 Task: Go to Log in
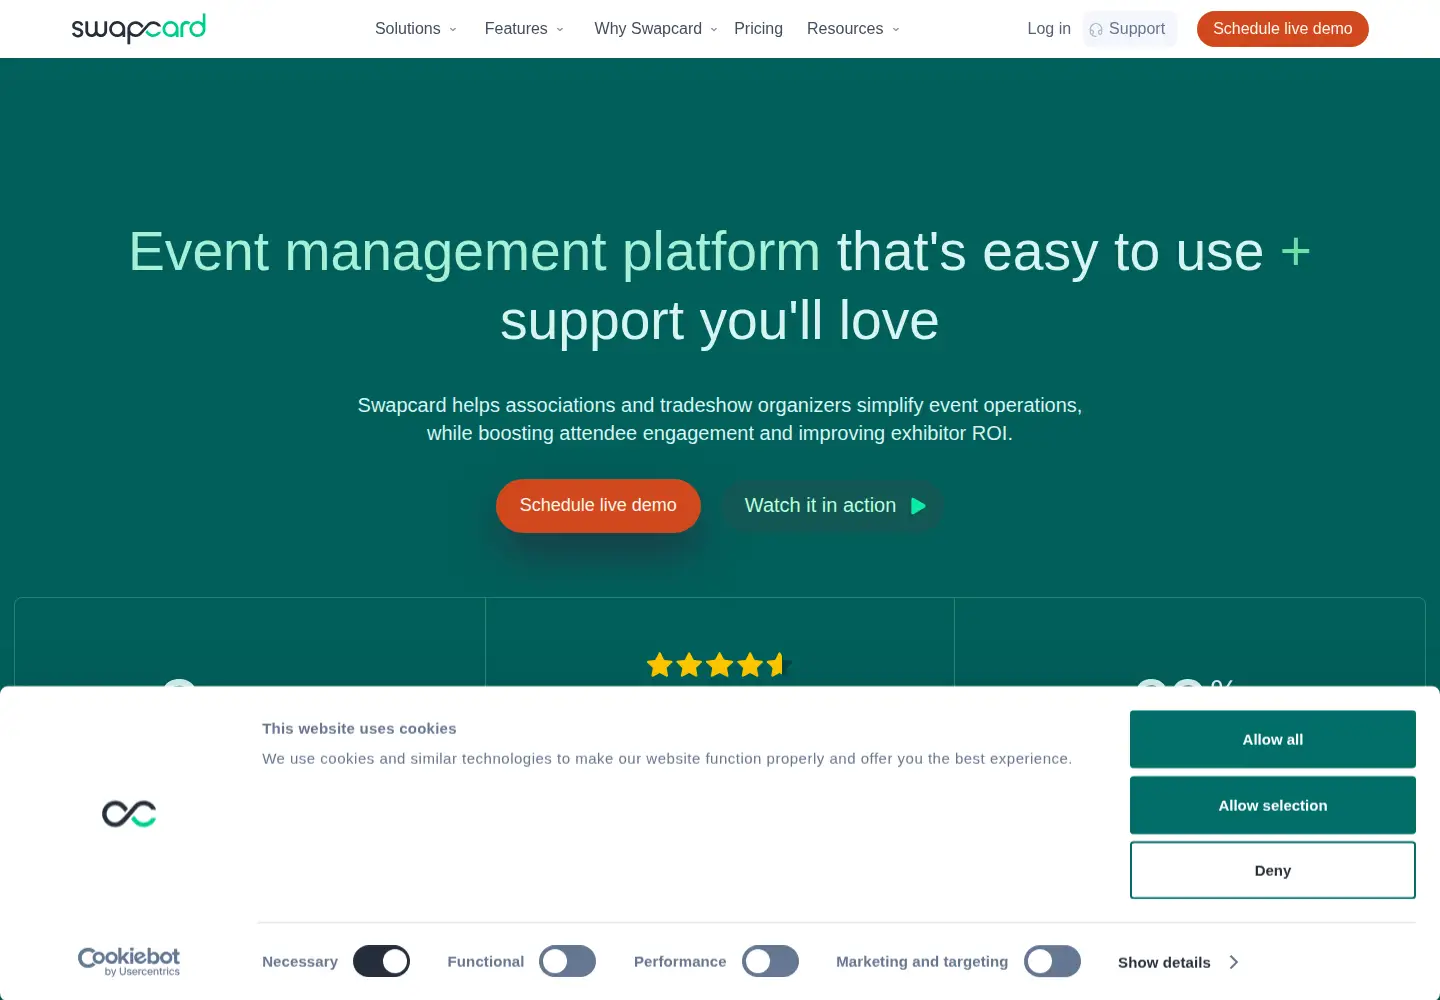point(1049,29)
